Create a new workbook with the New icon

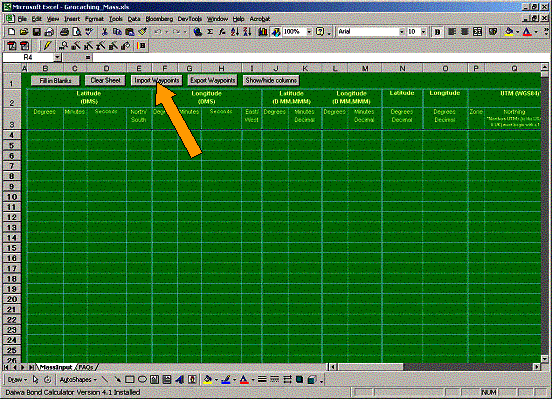point(11,32)
